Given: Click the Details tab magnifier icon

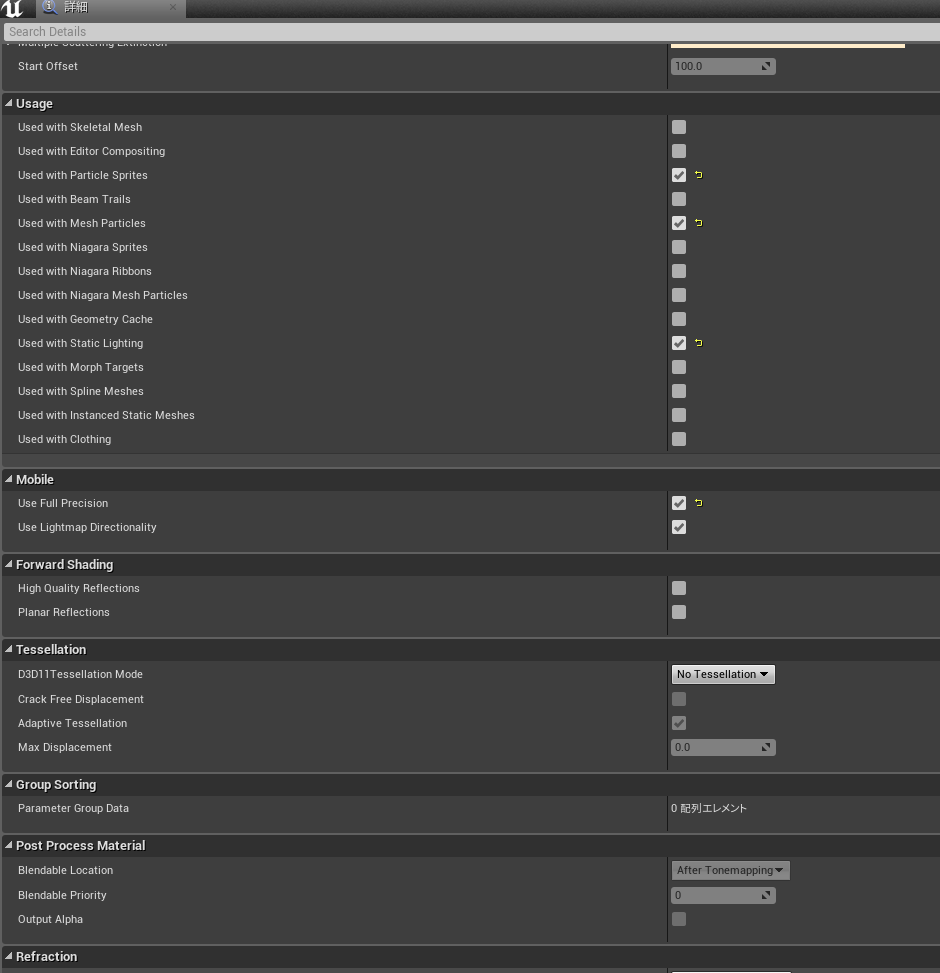Looking at the screenshot, I should tap(50, 7).
